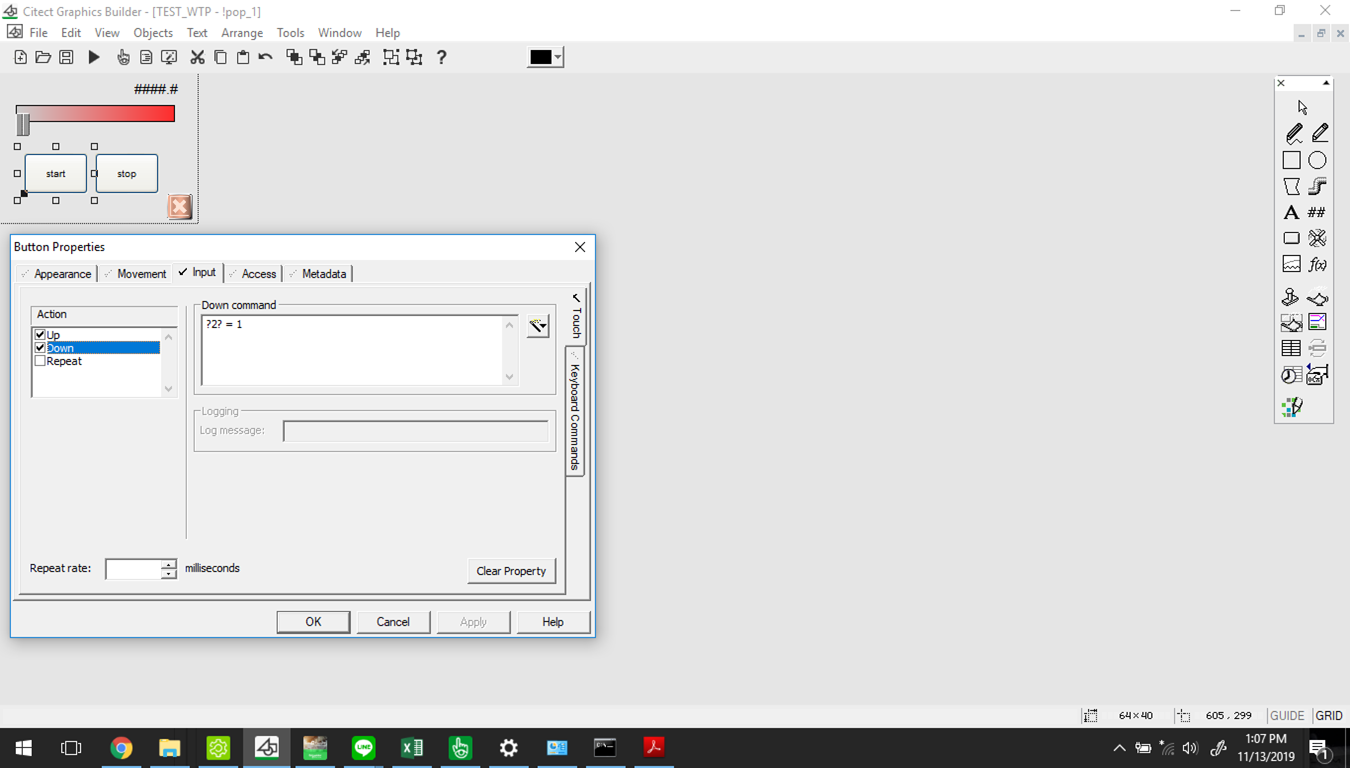
Task: Toggle the Down action checkbox
Action: 40,348
